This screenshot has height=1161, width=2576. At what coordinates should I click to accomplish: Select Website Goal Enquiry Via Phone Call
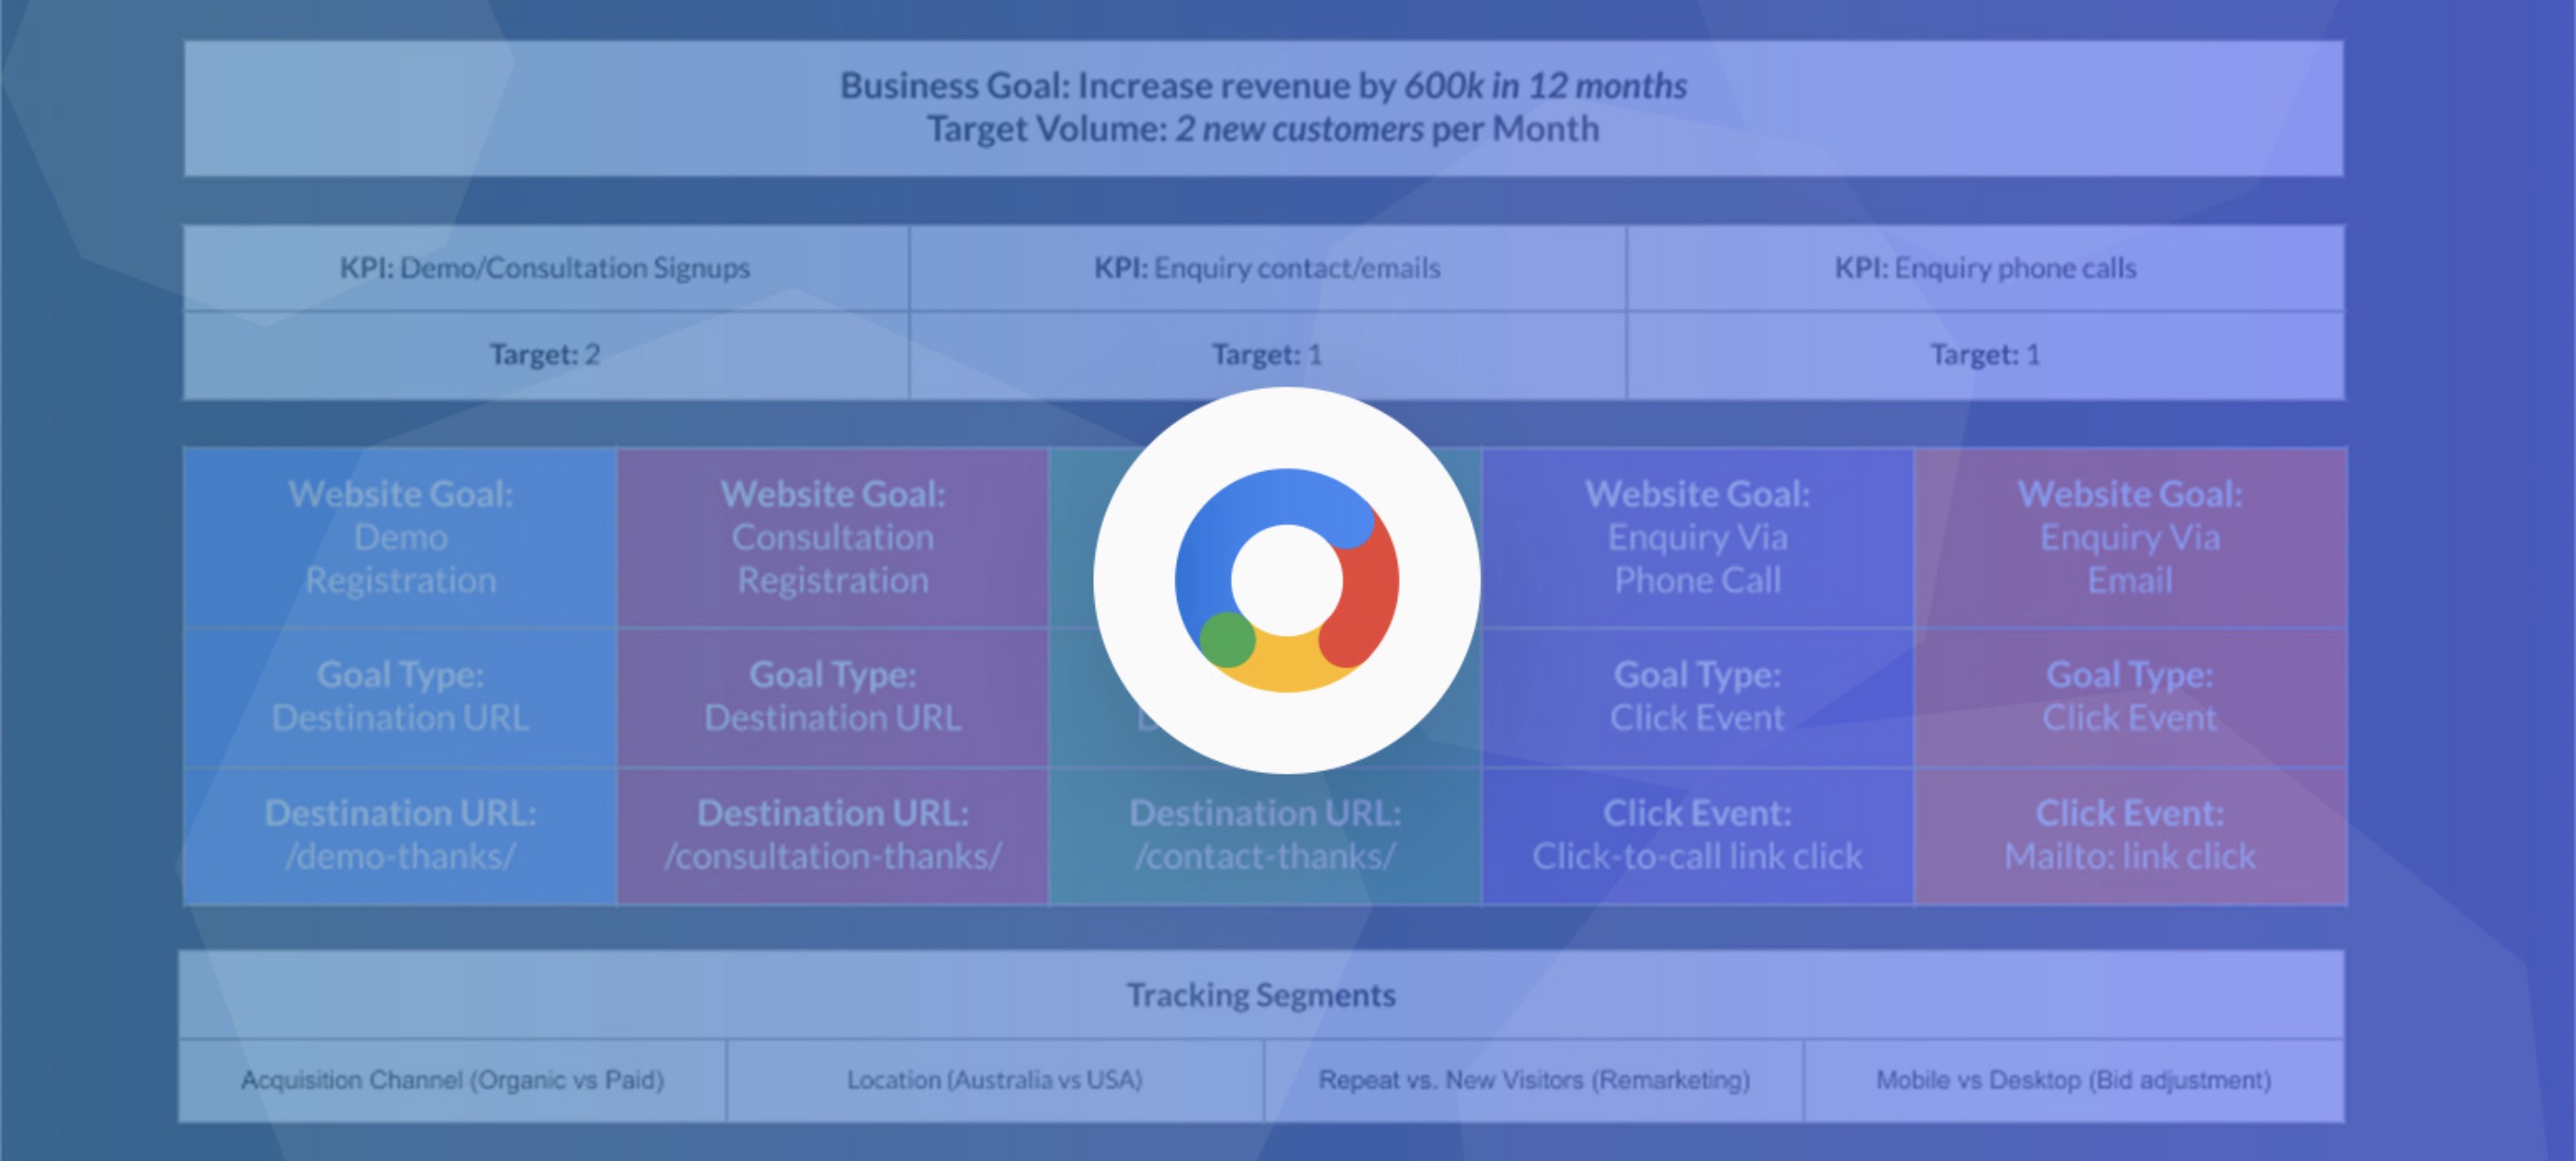(1697, 538)
